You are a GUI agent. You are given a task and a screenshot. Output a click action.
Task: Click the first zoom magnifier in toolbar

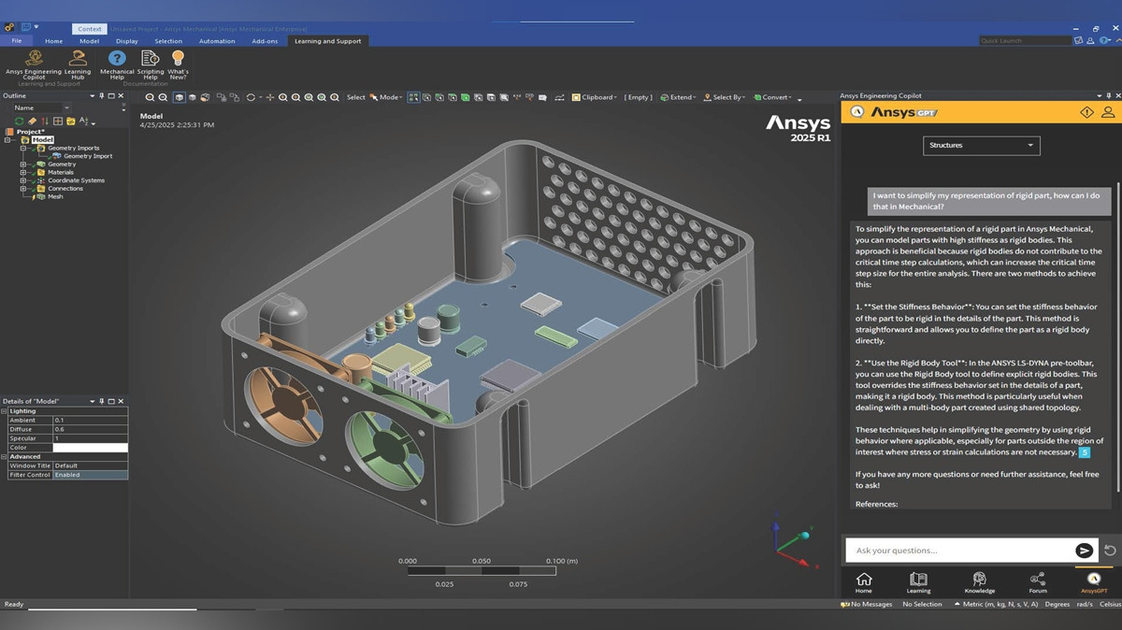pos(150,97)
